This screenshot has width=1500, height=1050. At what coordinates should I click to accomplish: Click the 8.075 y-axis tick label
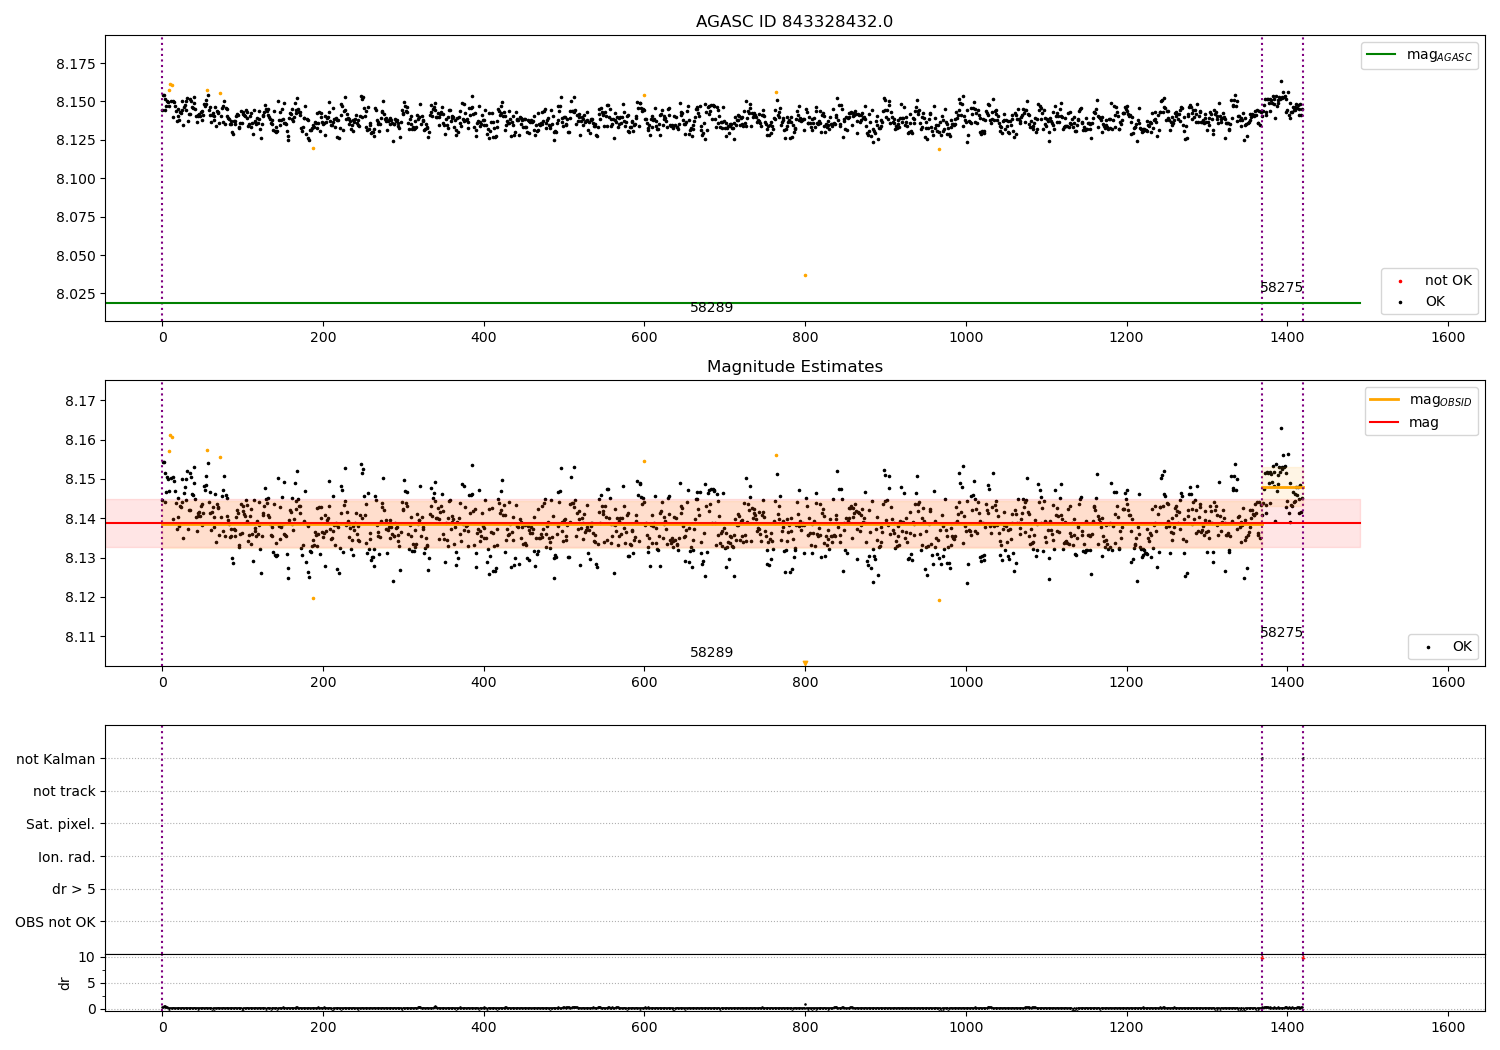(x=75, y=217)
